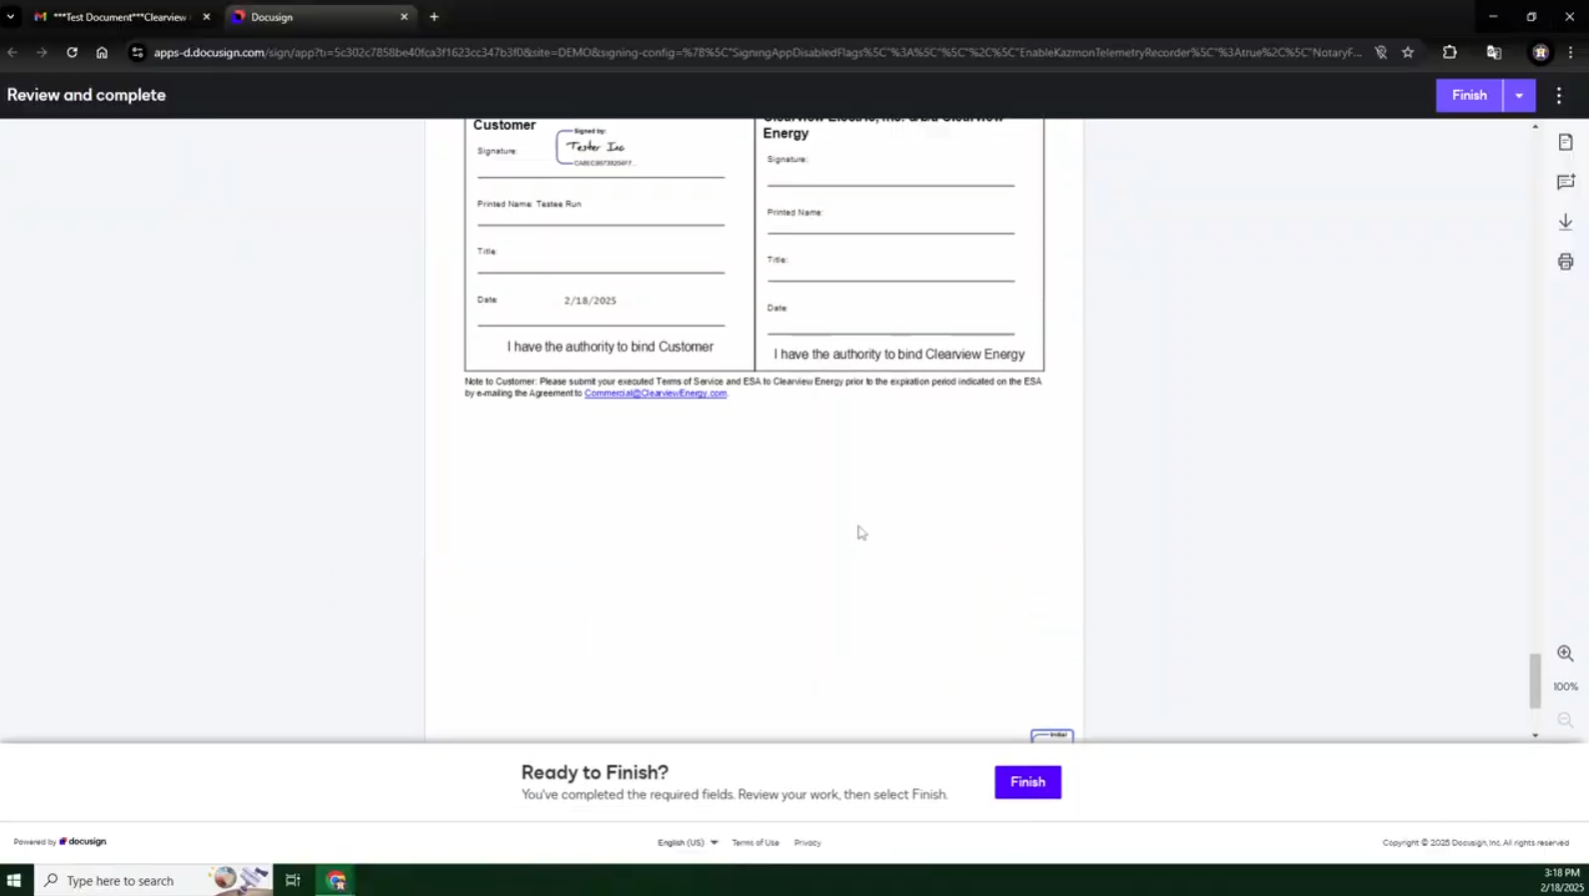Click the Tester Inc customer signature
Screen dimensions: 1589x896
tap(597, 147)
